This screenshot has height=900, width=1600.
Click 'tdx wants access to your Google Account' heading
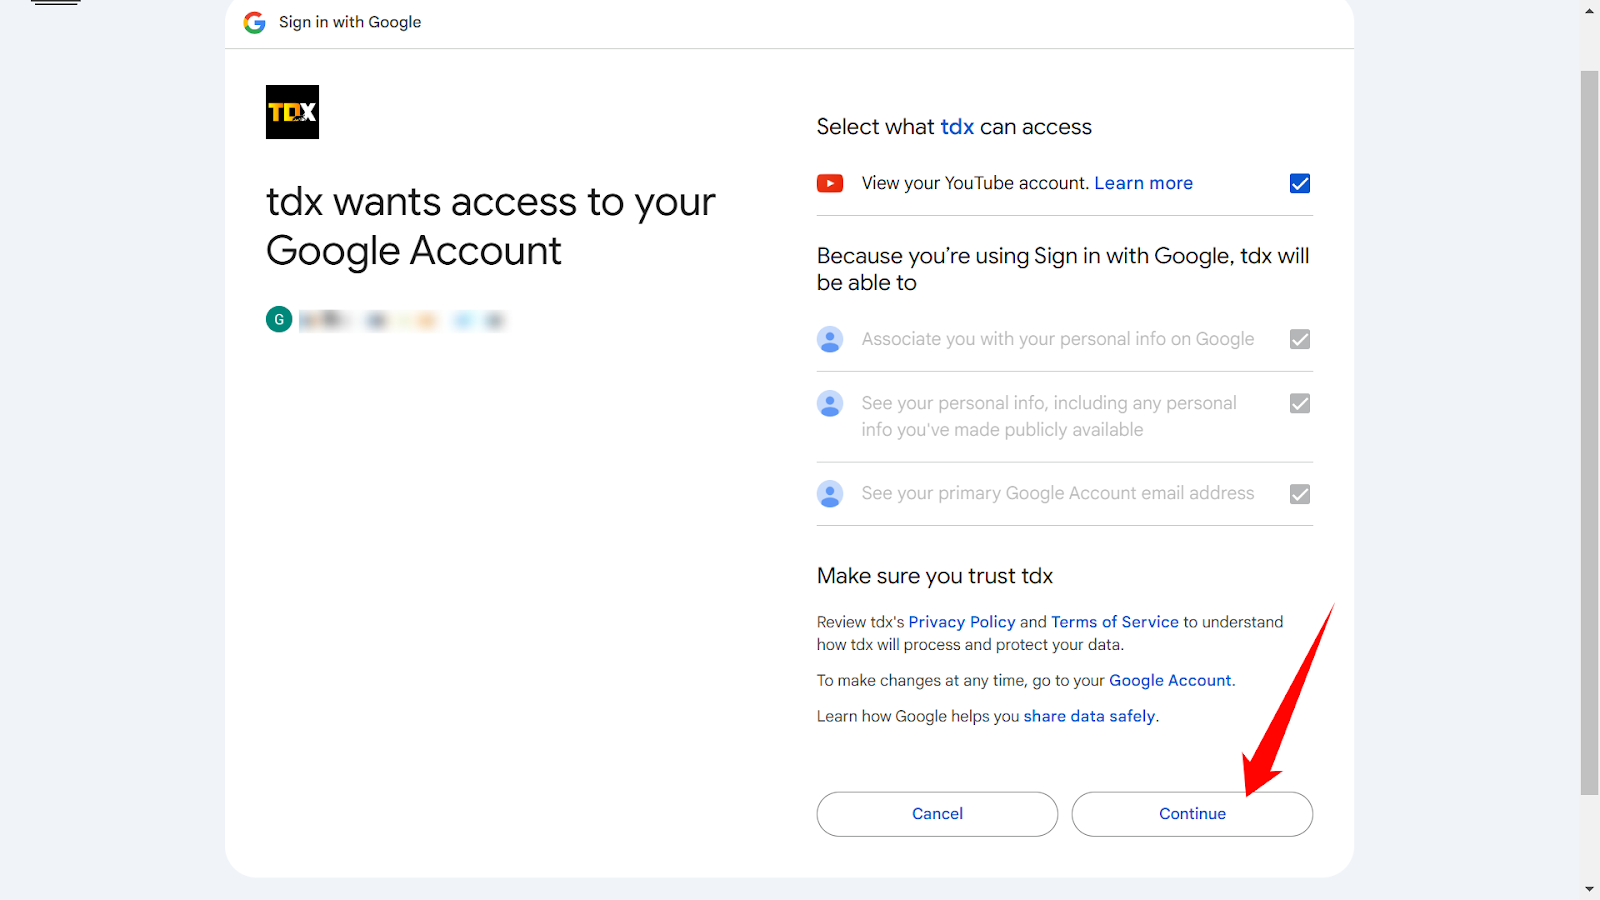(x=490, y=226)
